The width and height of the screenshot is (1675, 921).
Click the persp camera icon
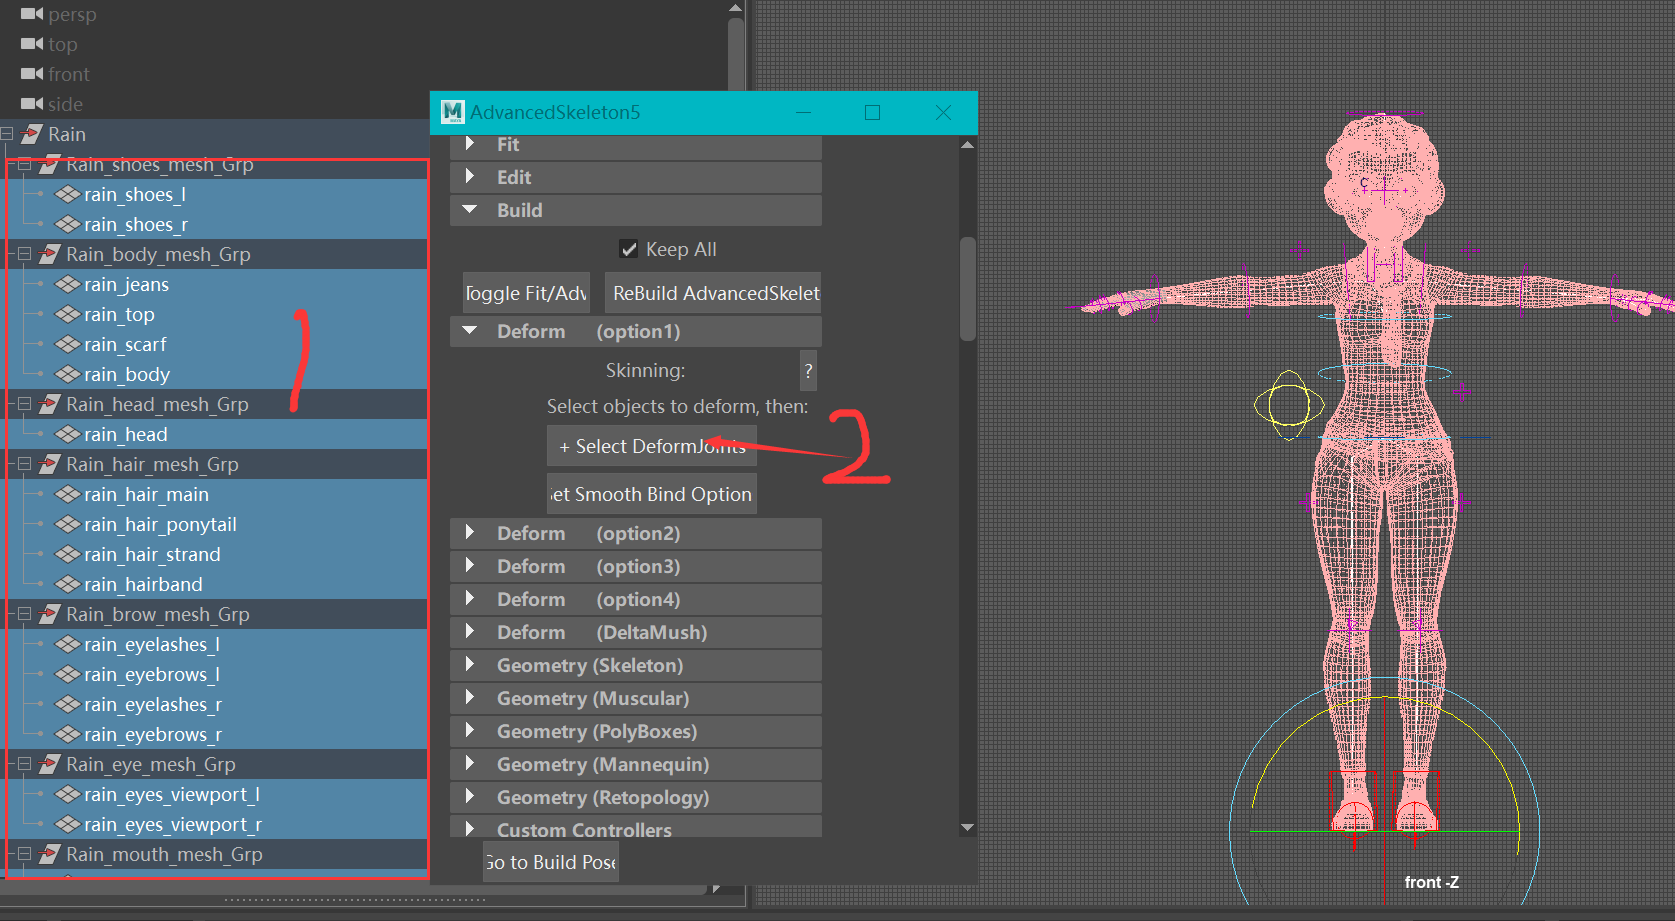pos(33,14)
